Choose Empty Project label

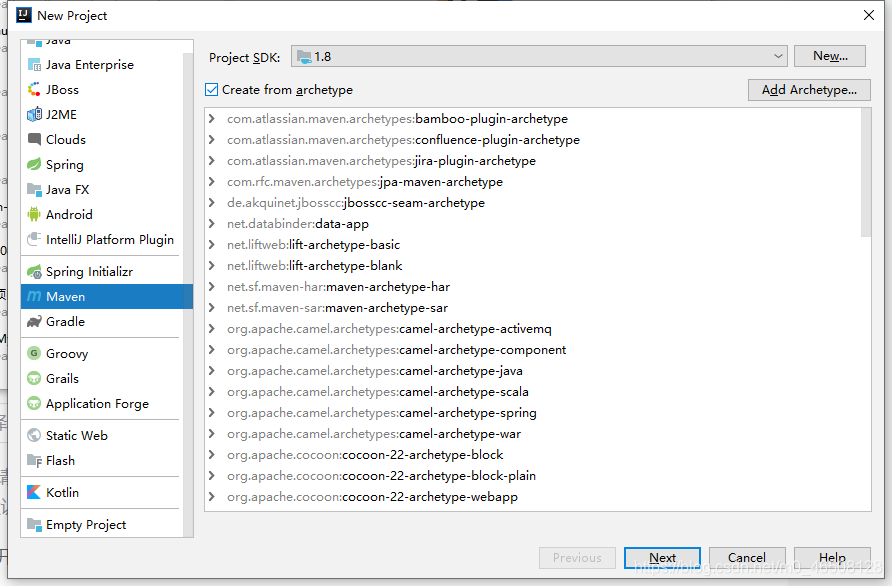pos(86,525)
